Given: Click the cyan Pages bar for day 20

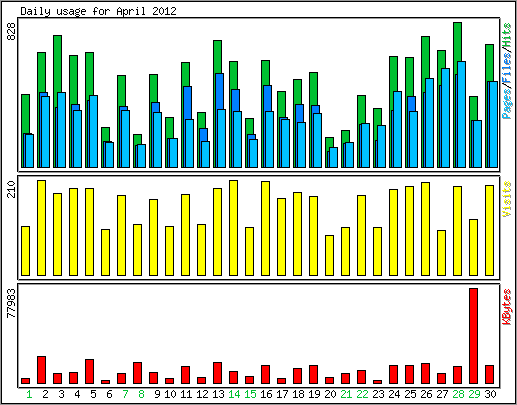Looking at the screenshot, I should point(333,157).
